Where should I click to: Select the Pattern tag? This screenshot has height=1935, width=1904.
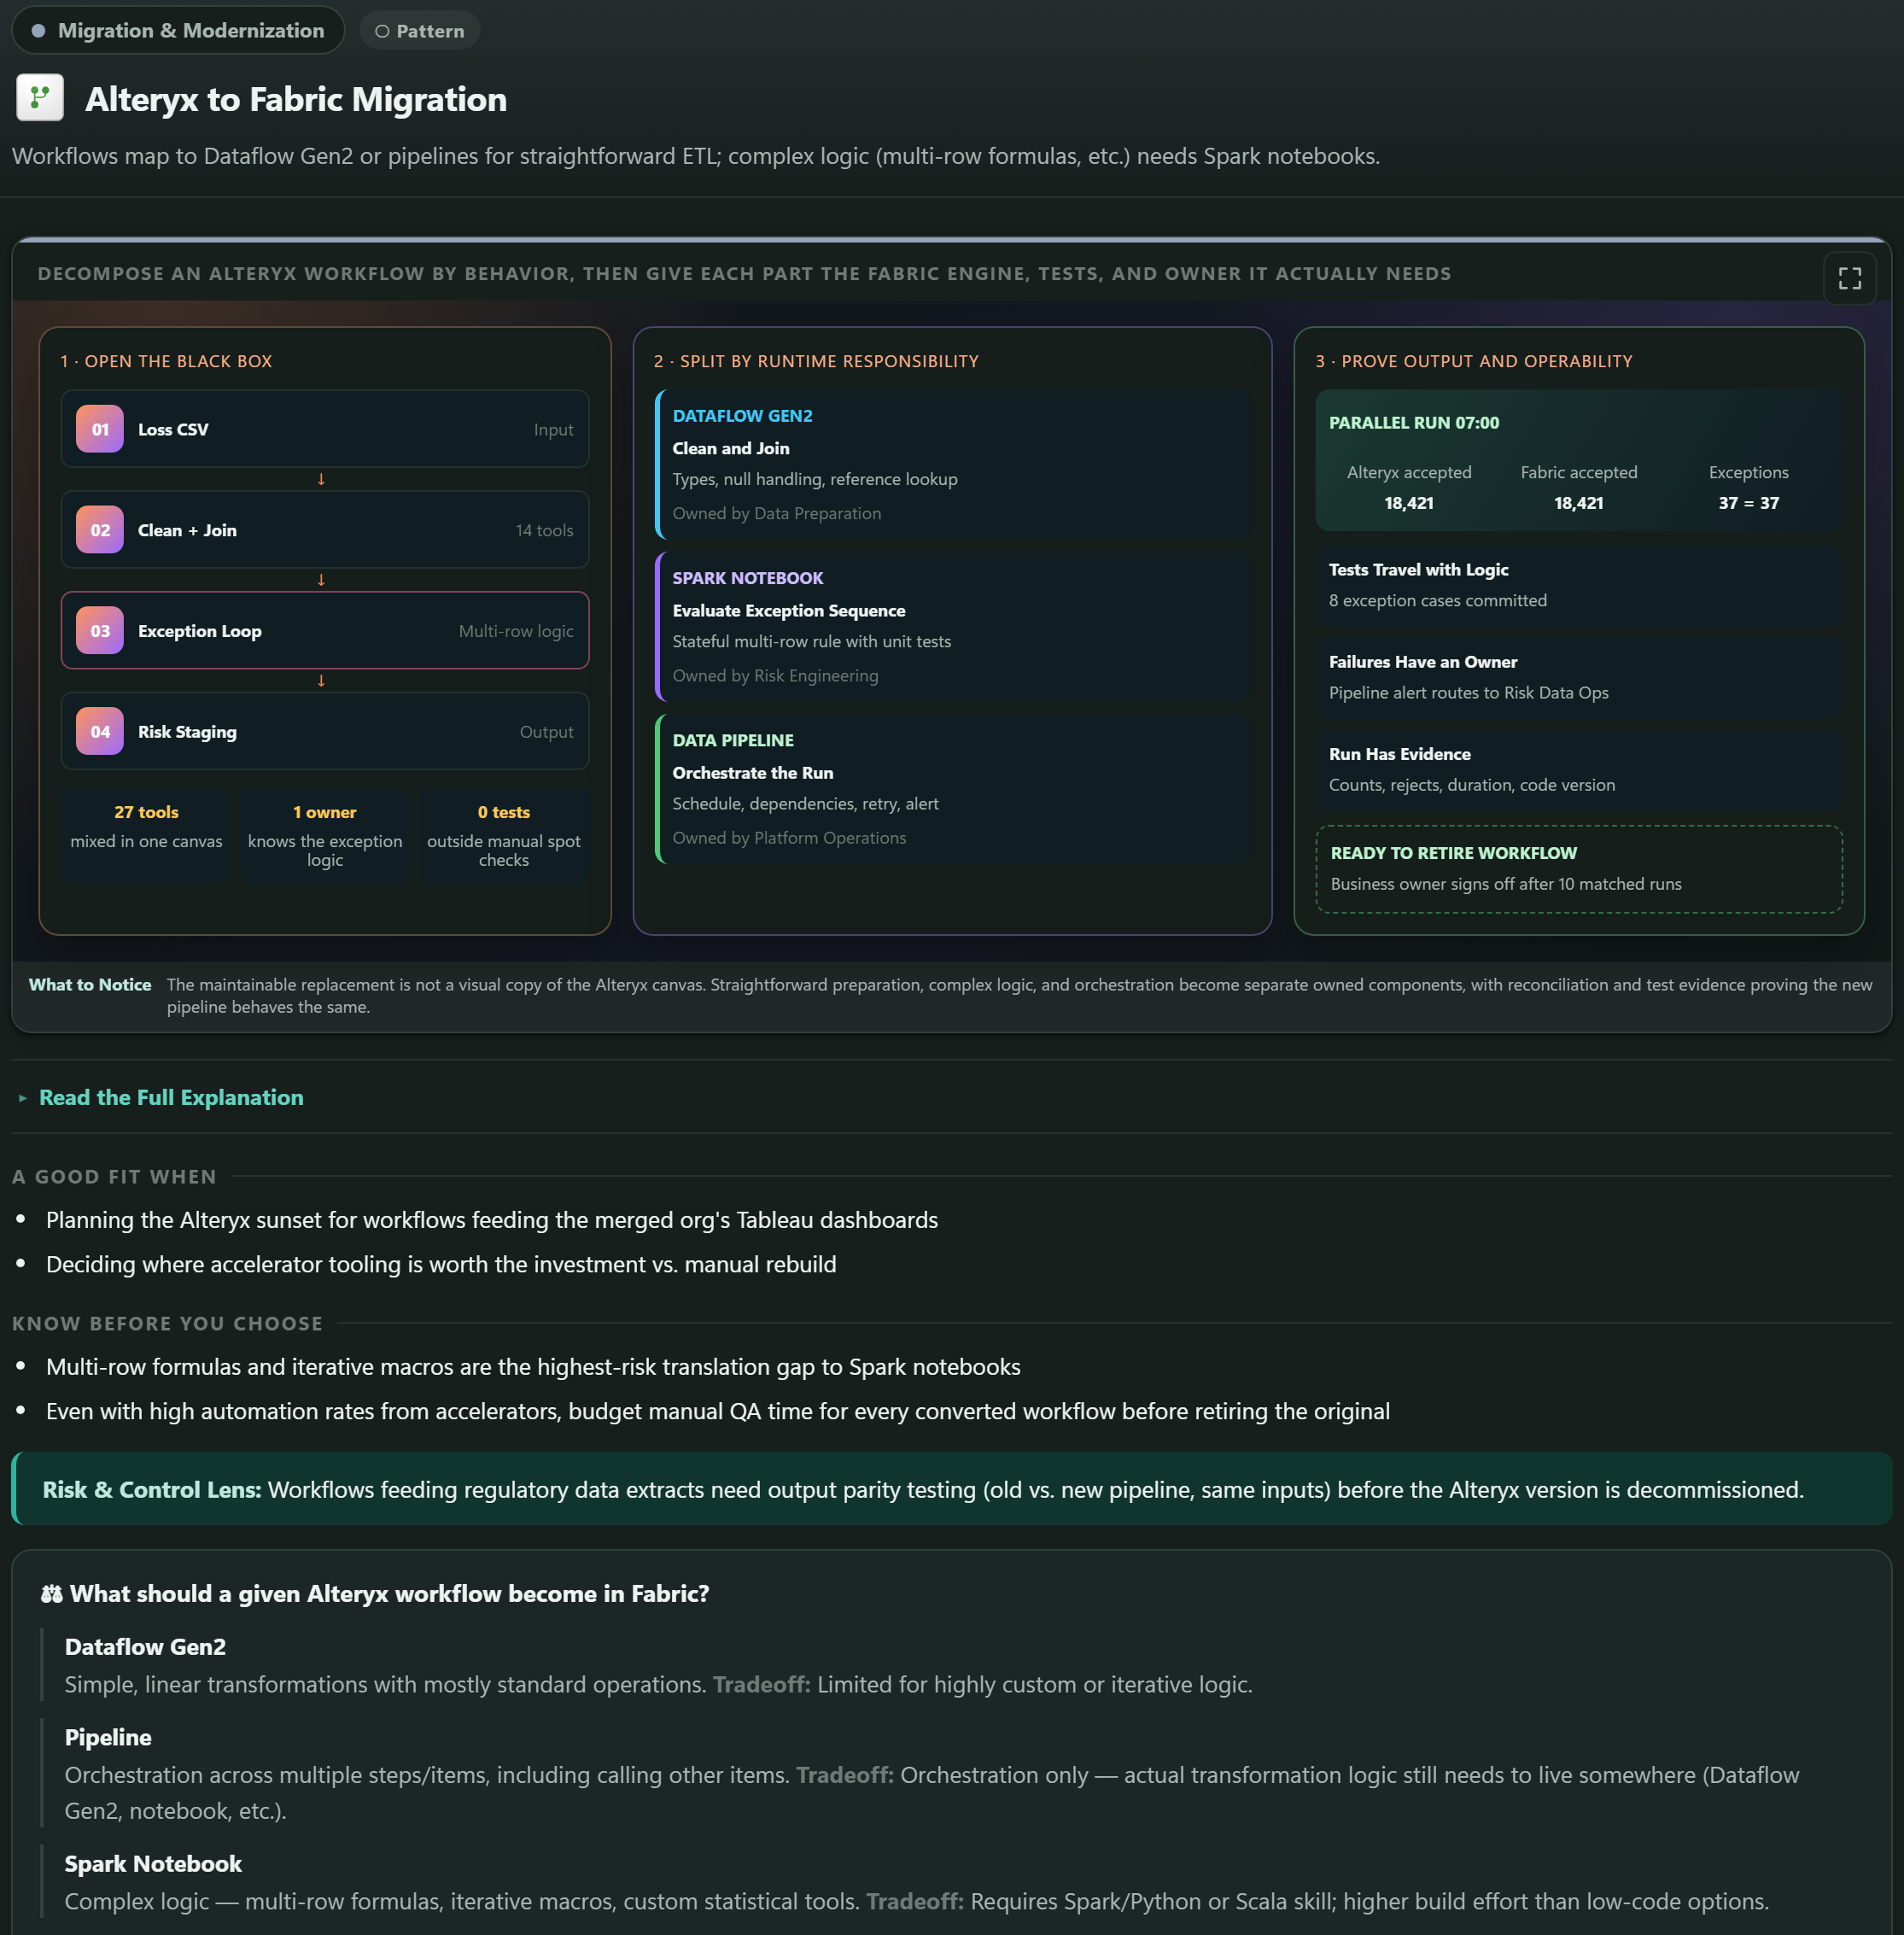pyautogui.click(x=419, y=31)
